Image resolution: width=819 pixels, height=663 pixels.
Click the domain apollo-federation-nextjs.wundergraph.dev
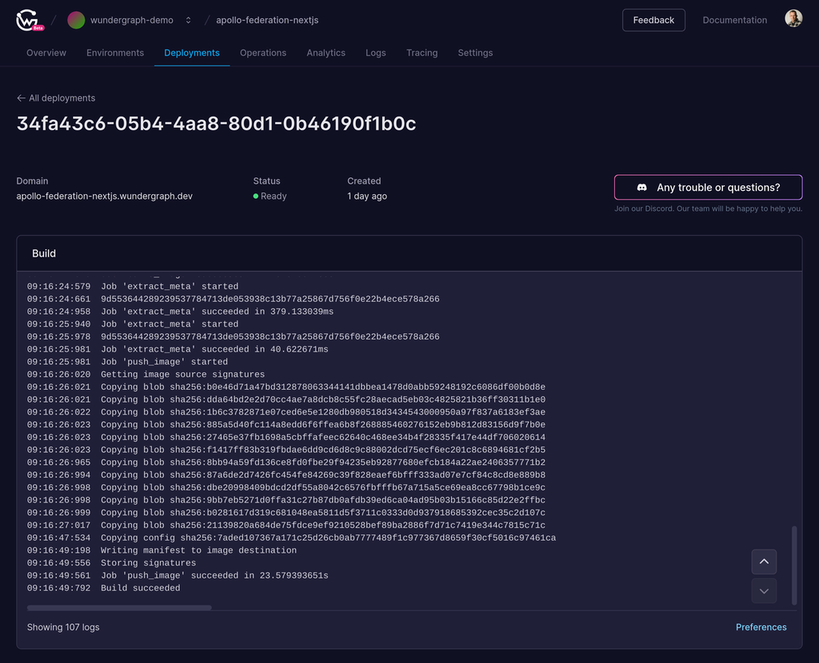pyautogui.click(x=104, y=196)
